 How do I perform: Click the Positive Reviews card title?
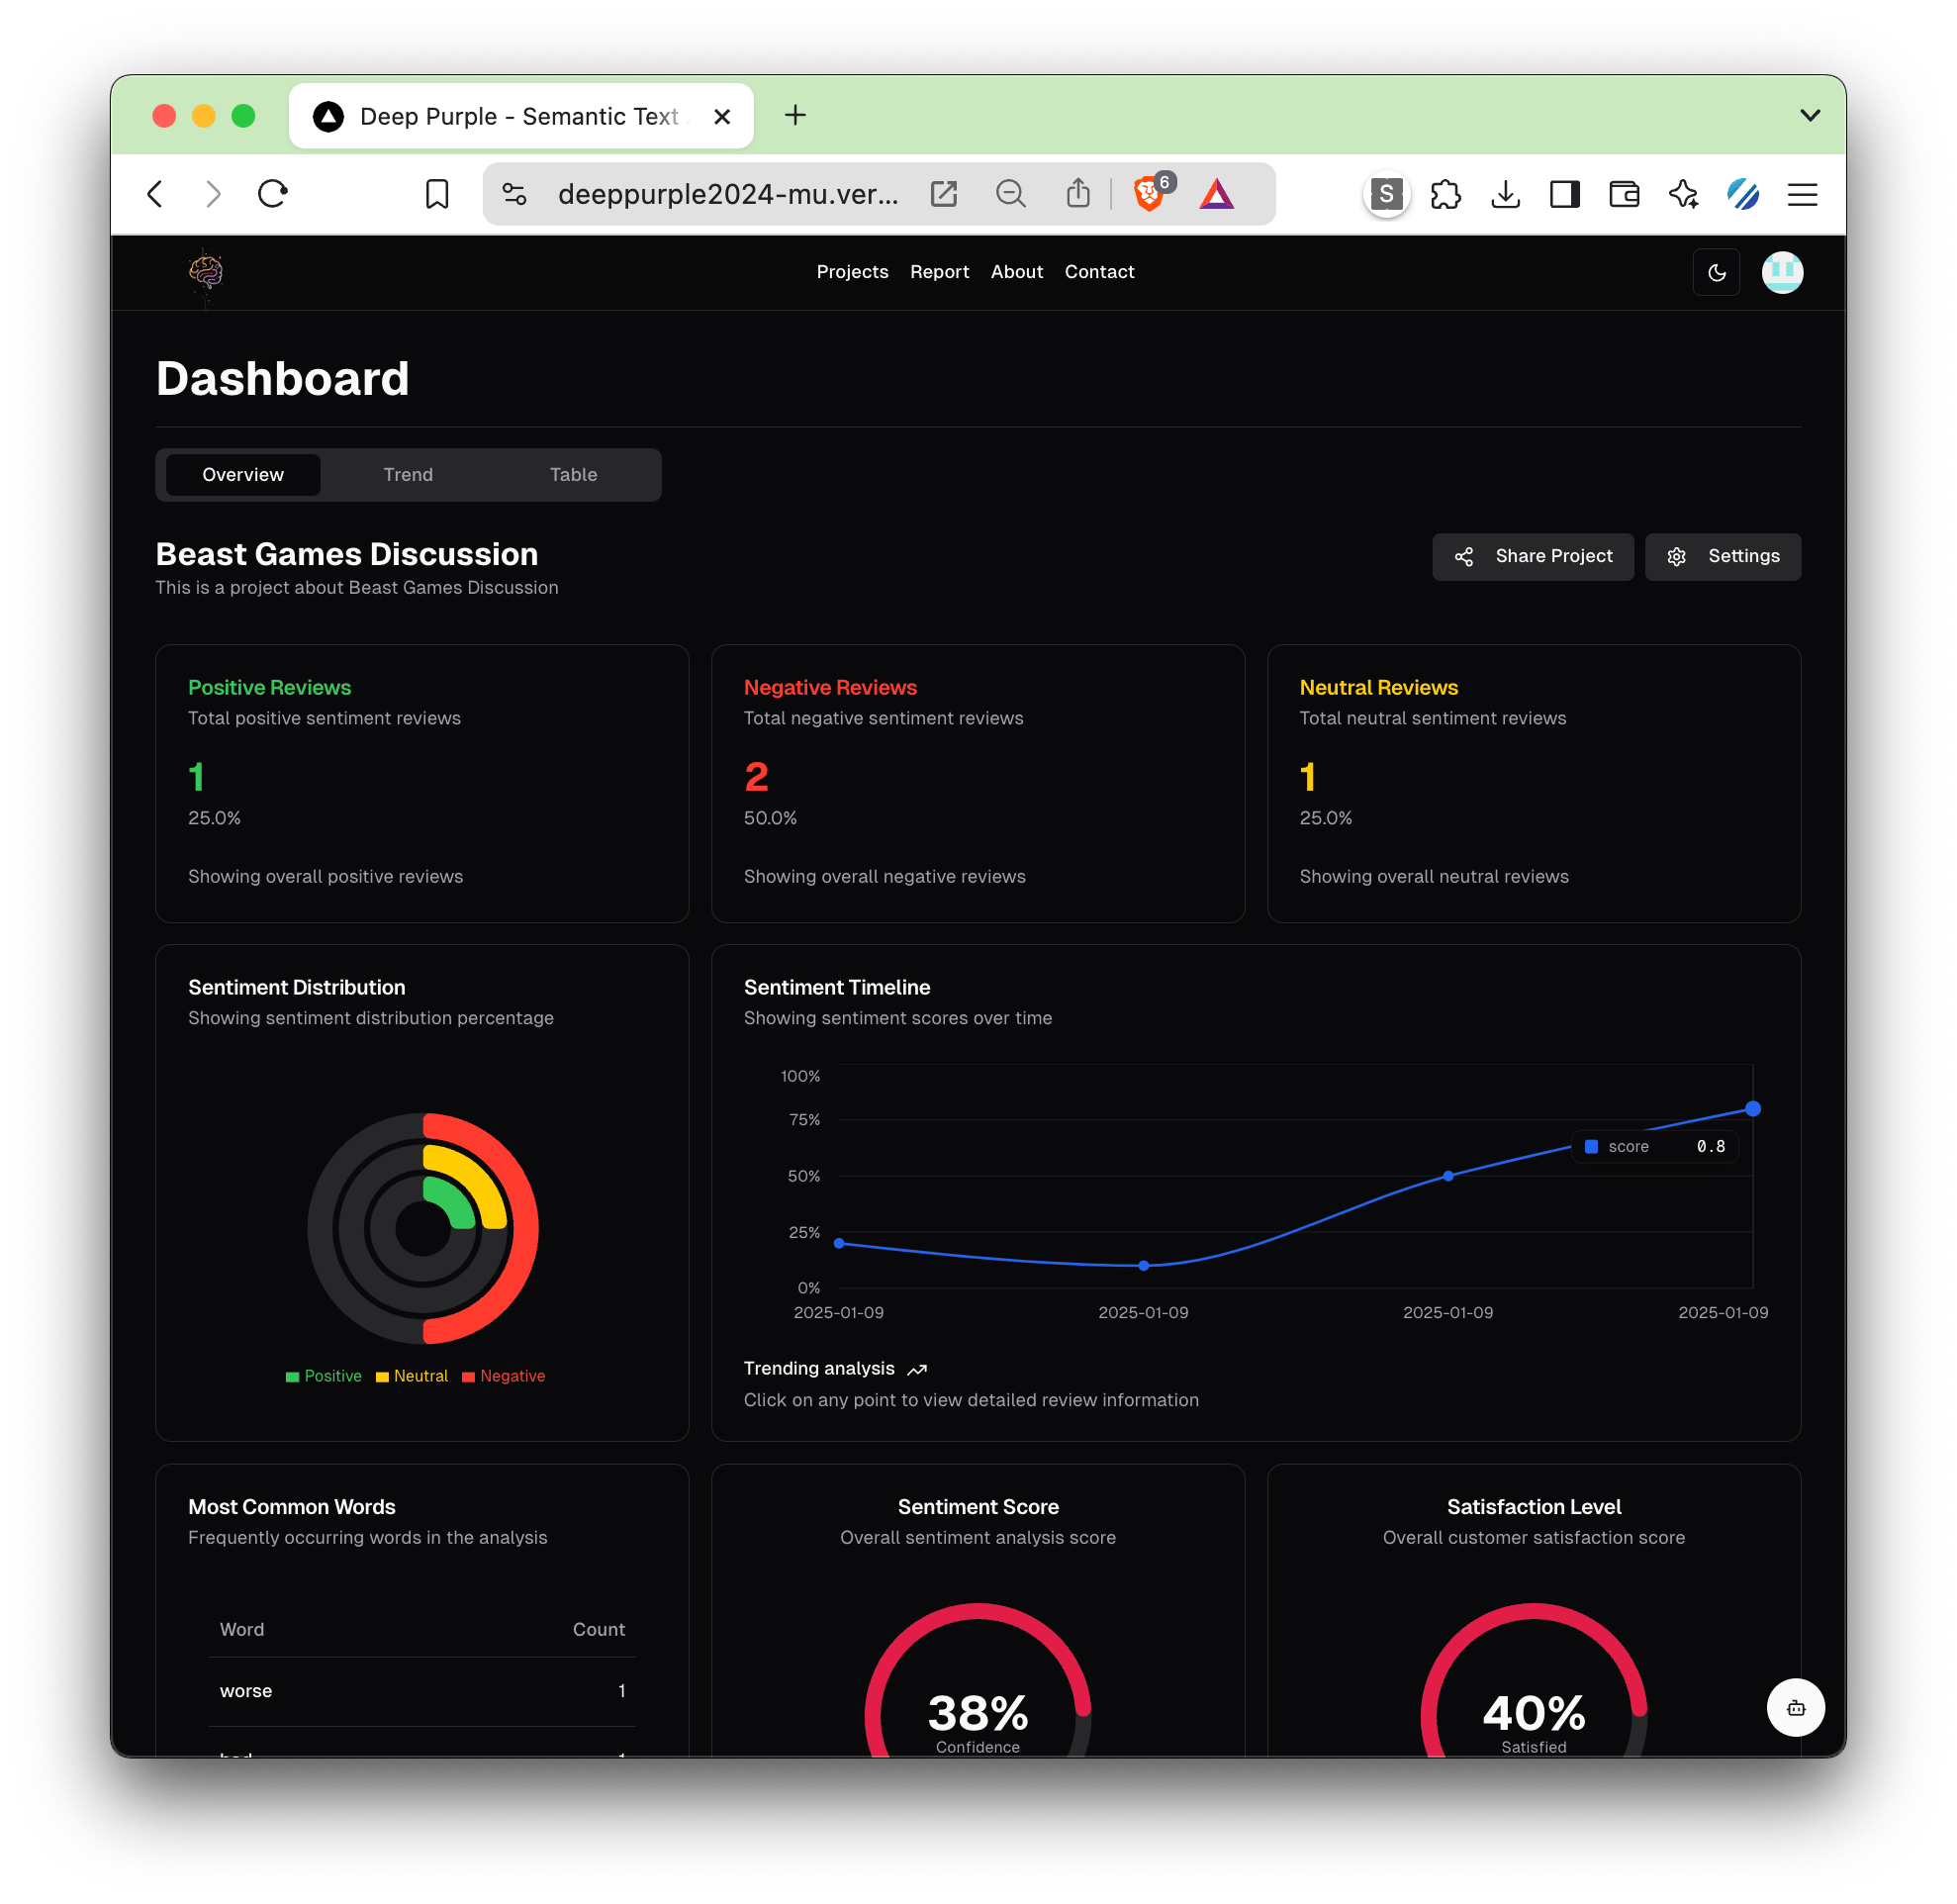point(269,688)
